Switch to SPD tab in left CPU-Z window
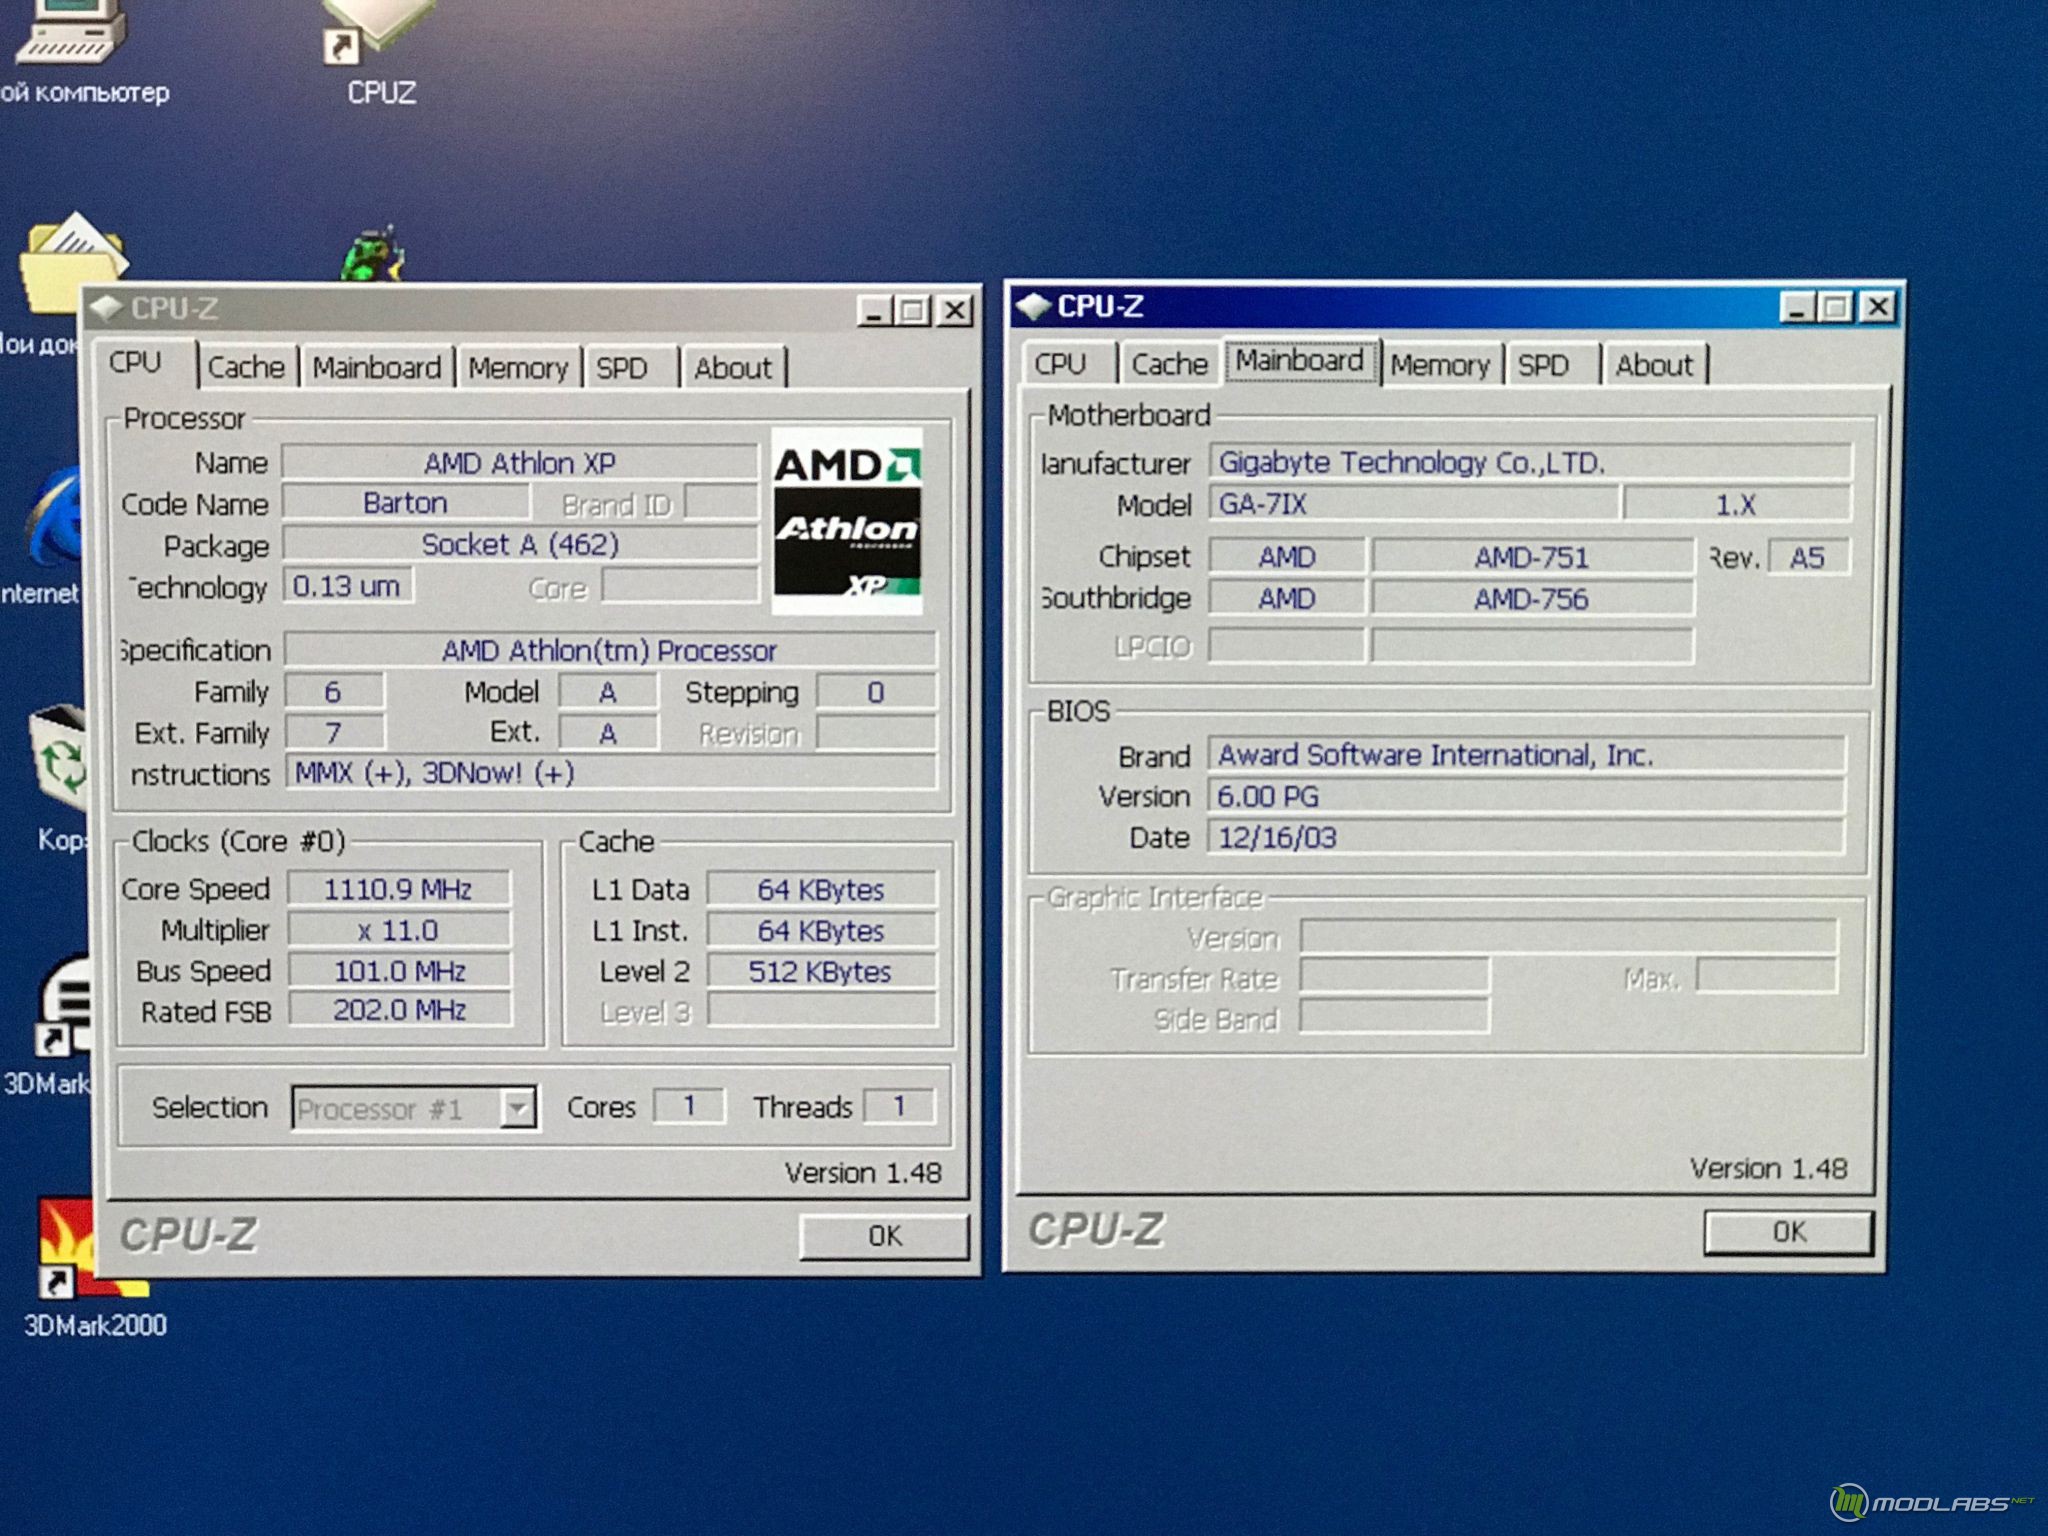The image size is (2048, 1536). 622,367
